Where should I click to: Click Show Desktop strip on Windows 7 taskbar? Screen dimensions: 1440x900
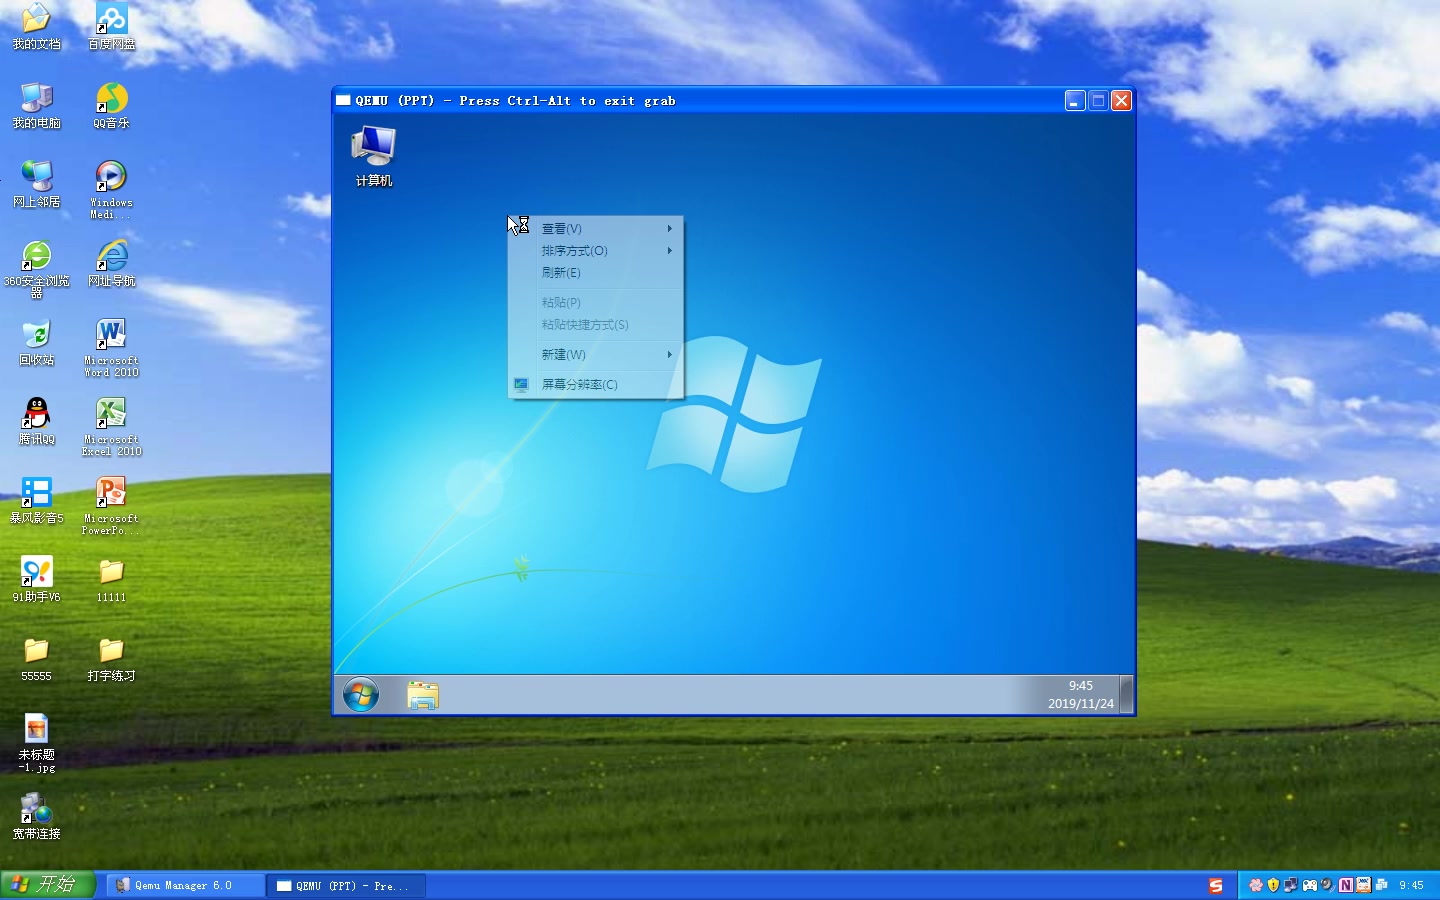click(1127, 694)
